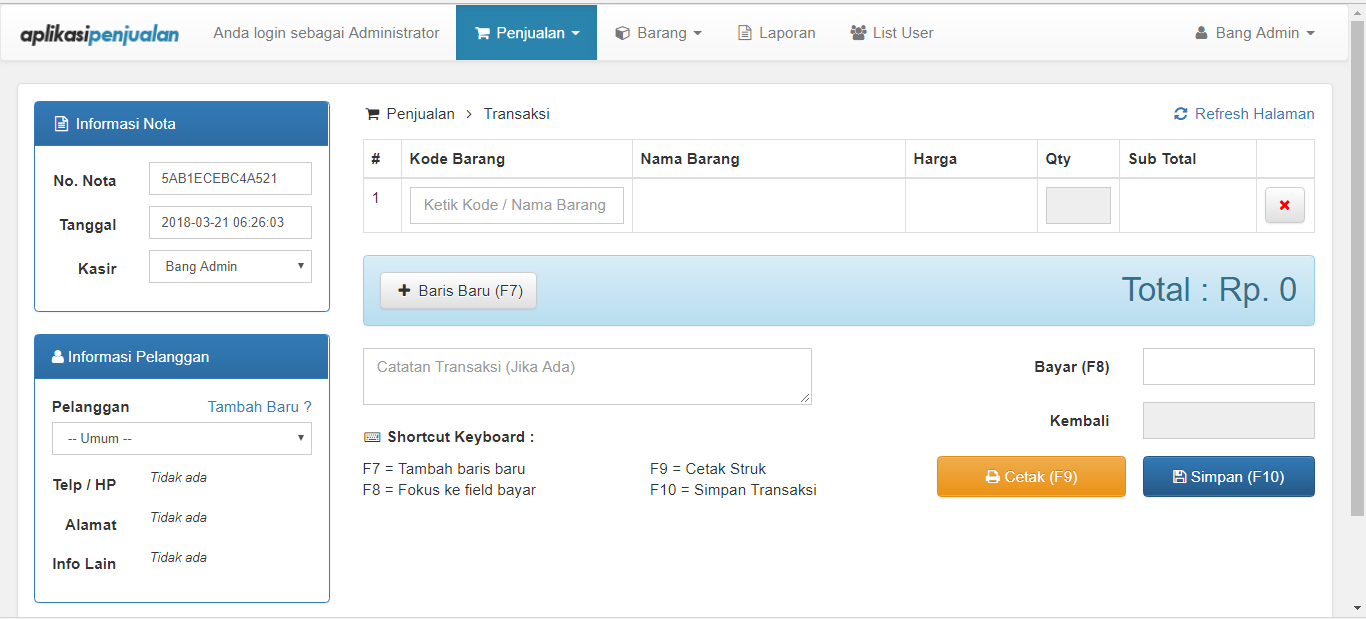This screenshot has height=619, width=1366.
Task: Remove table row one with the red X
Action: 1284,204
